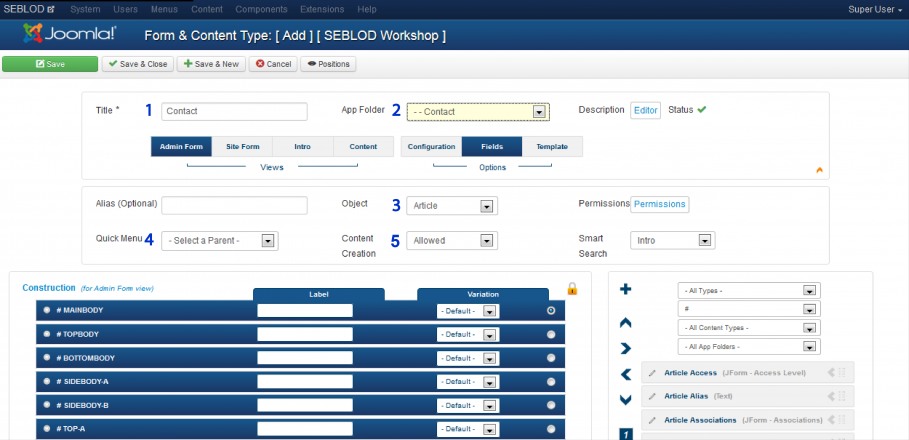
Task: Open the System menu
Action: click(85, 9)
